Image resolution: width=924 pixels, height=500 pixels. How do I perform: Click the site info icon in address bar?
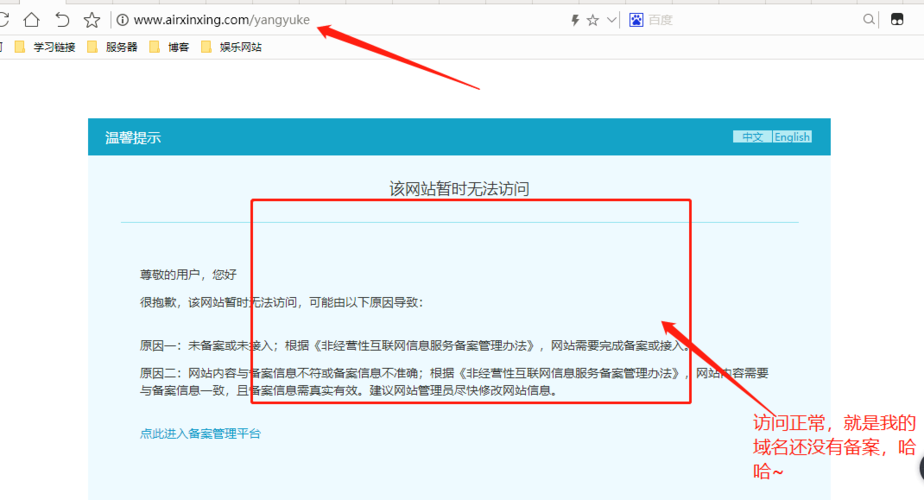coord(123,20)
